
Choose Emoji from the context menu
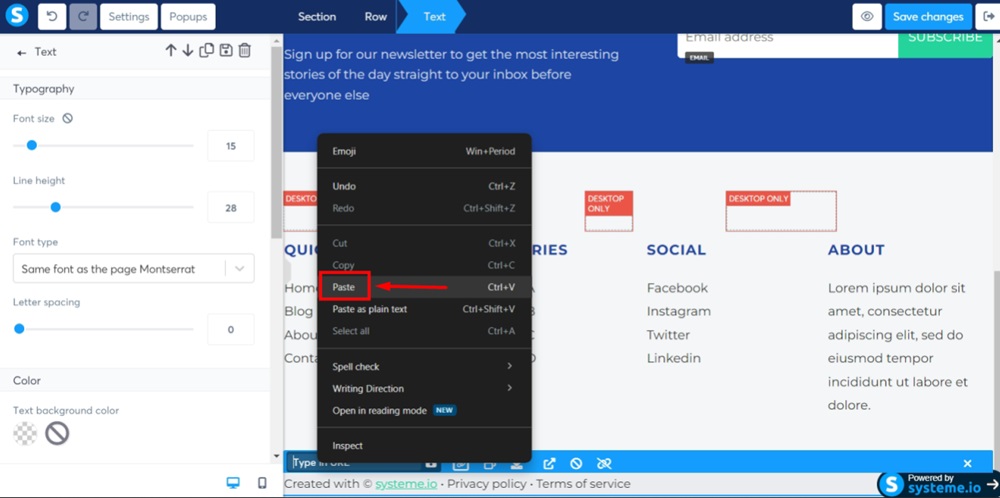tap(423, 151)
